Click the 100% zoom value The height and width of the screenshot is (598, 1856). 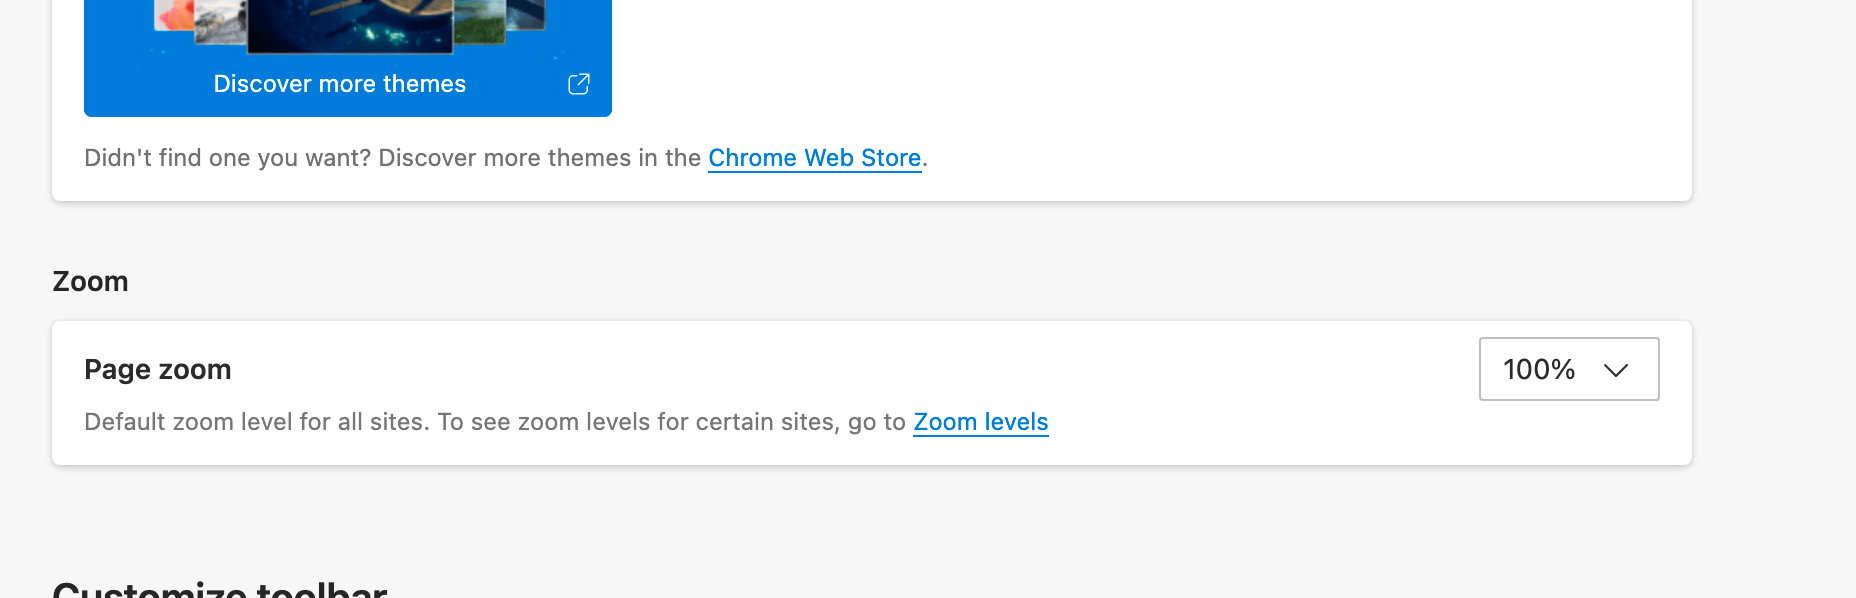coord(1538,370)
